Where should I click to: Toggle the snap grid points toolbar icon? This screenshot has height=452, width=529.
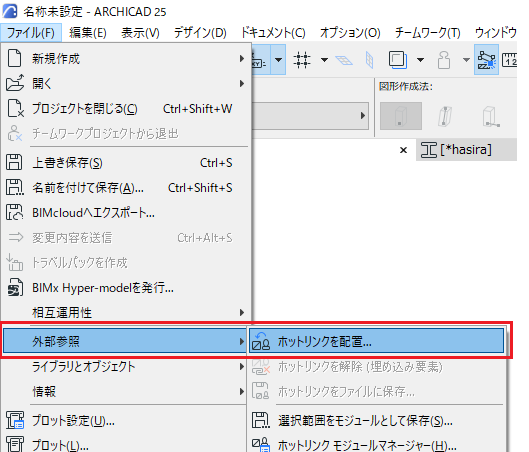302,60
